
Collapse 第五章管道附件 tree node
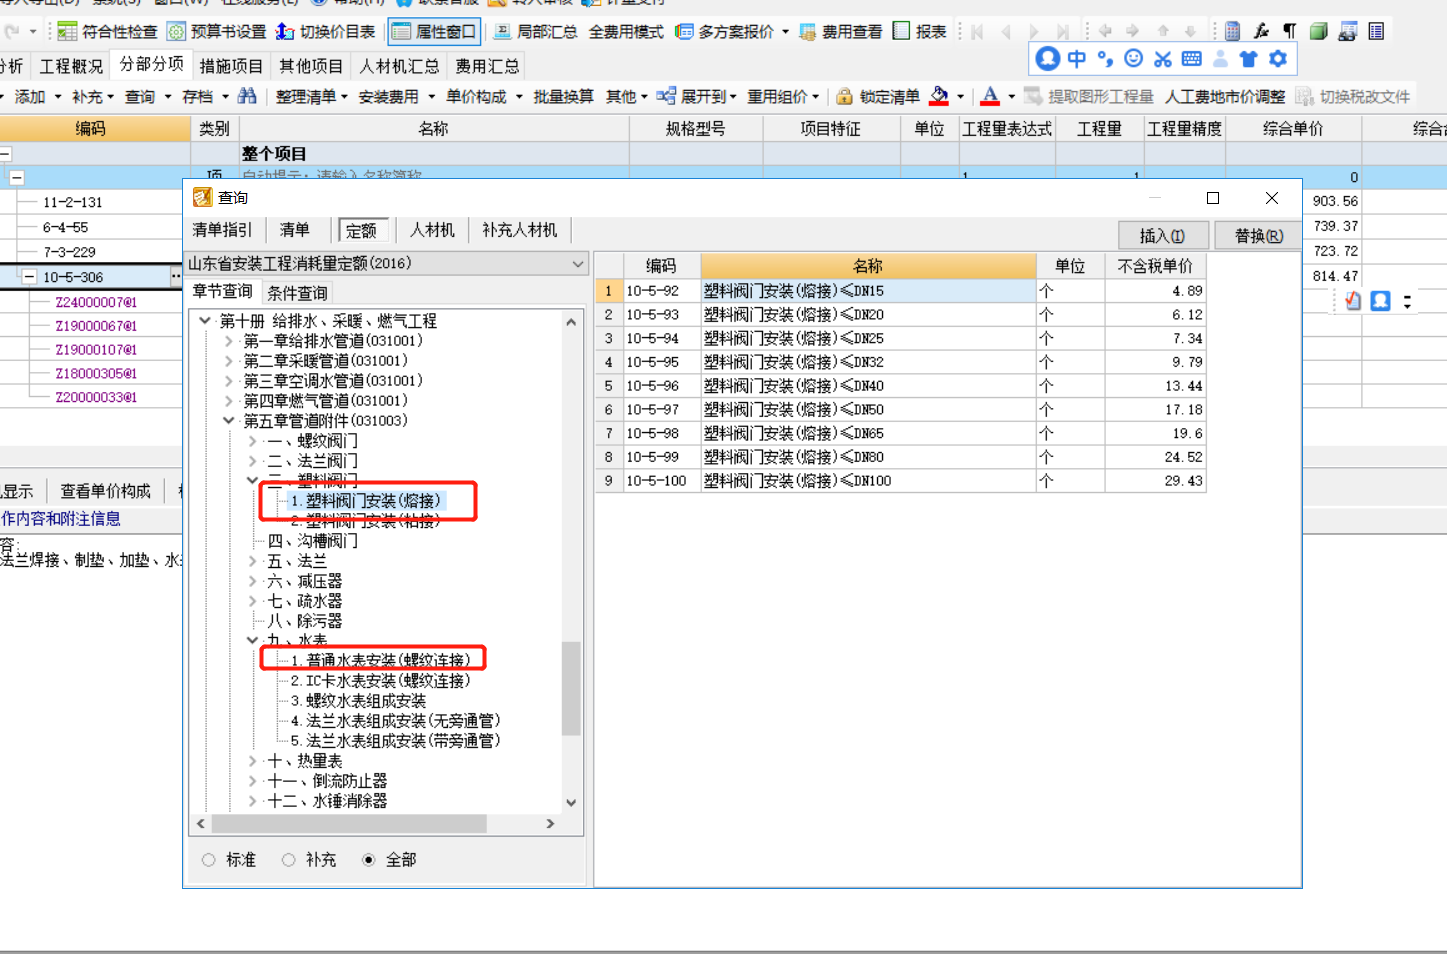coord(229,421)
